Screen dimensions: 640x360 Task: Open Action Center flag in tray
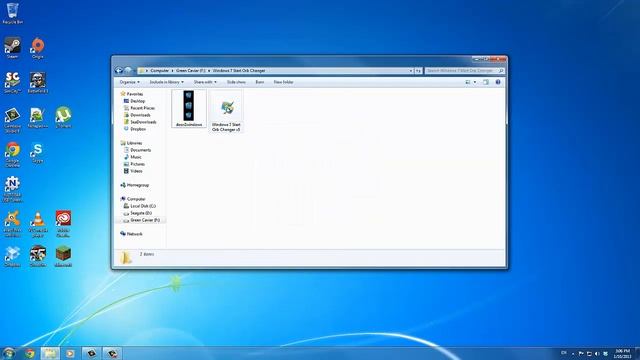click(581, 353)
